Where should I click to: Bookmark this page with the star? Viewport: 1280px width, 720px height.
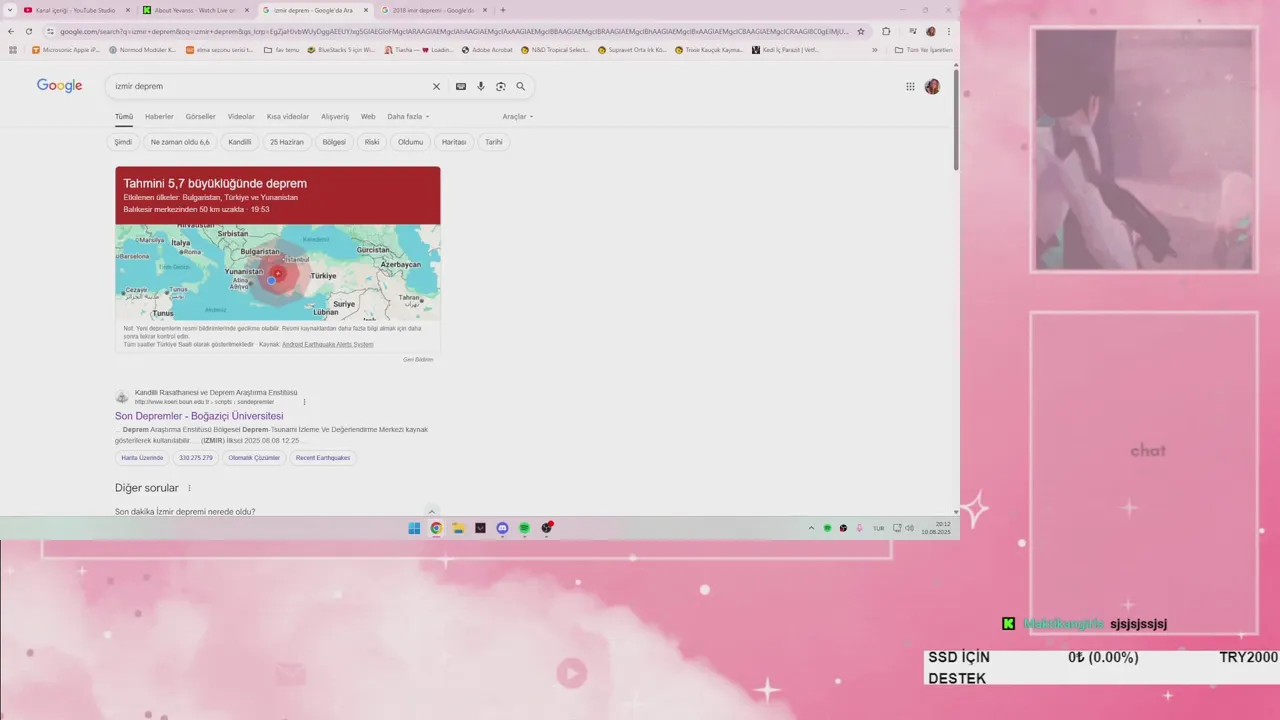[861, 31]
